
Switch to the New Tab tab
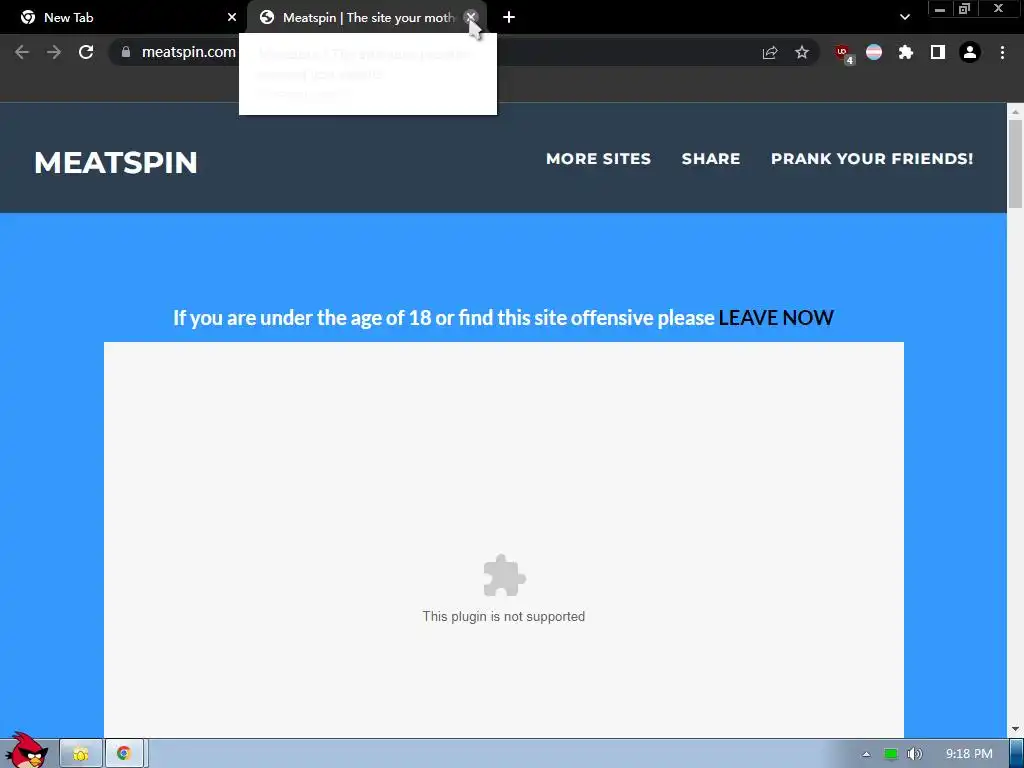pos(123,18)
